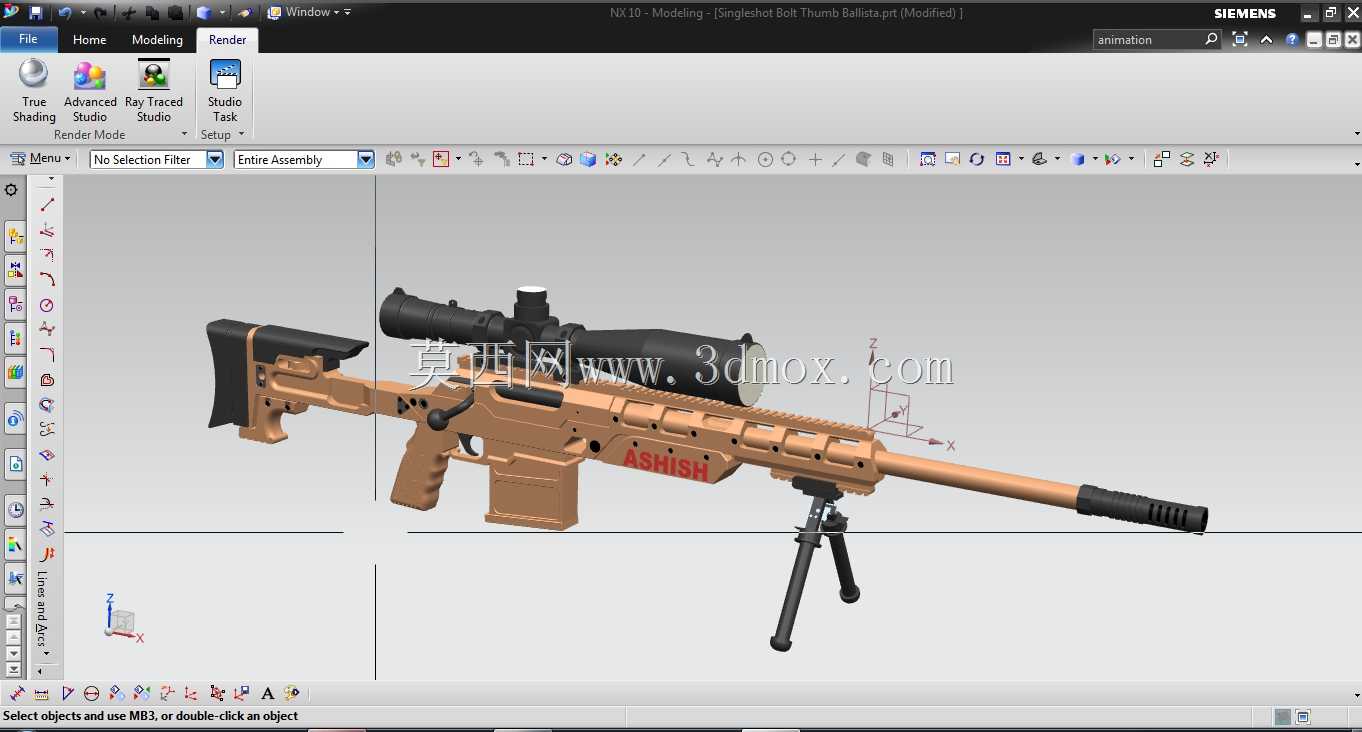Save the part with the floppy disk icon
The image size is (1362, 732).
36,13
